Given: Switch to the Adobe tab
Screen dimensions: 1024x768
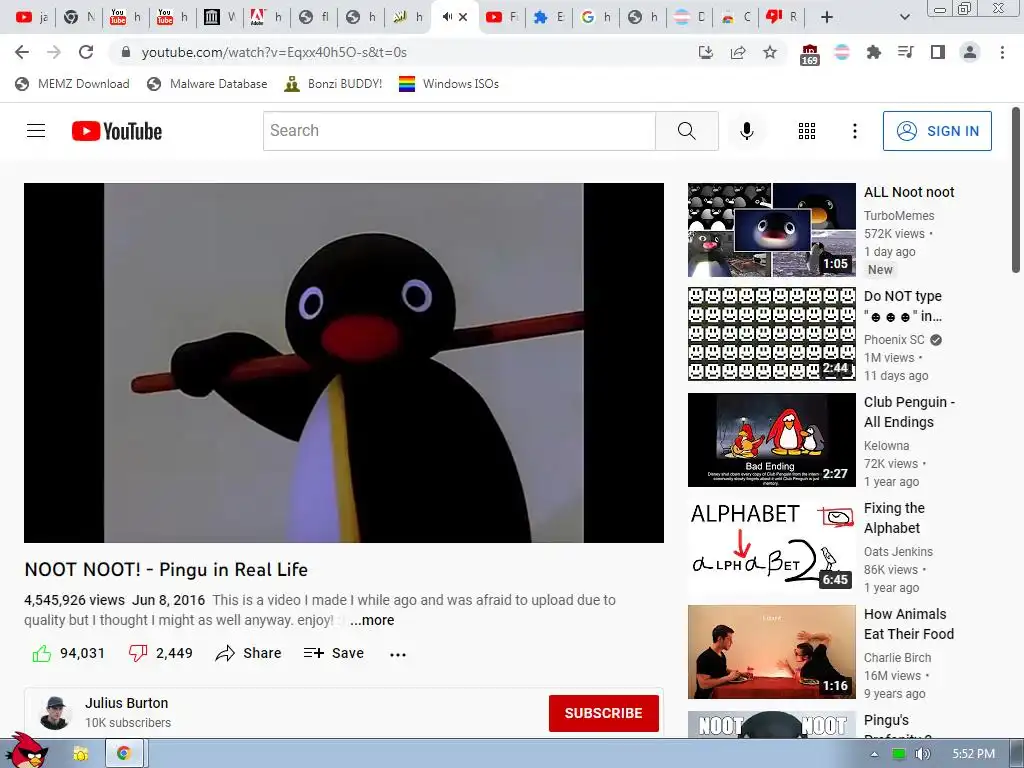Looking at the screenshot, I should [266, 17].
